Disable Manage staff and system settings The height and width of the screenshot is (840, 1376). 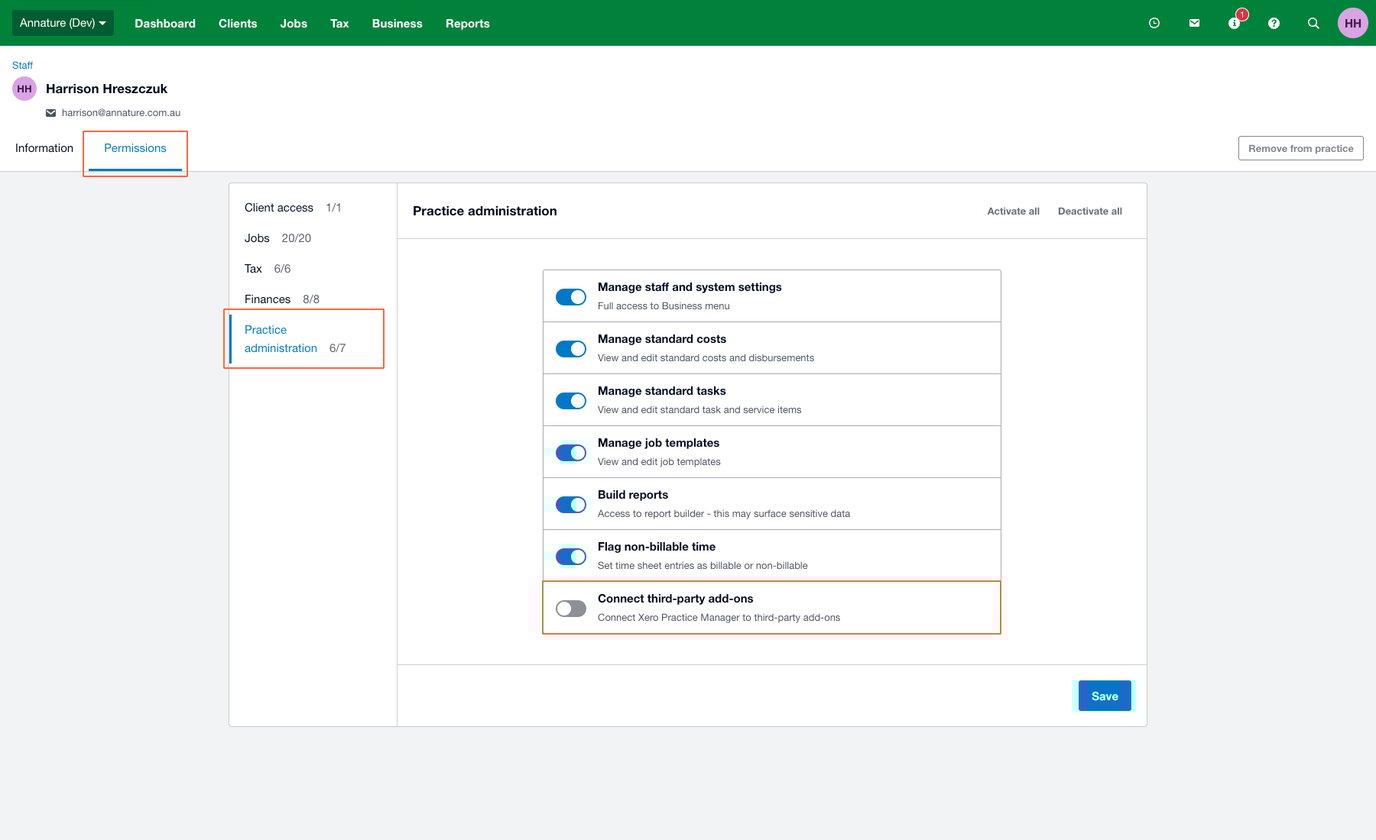click(571, 297)
